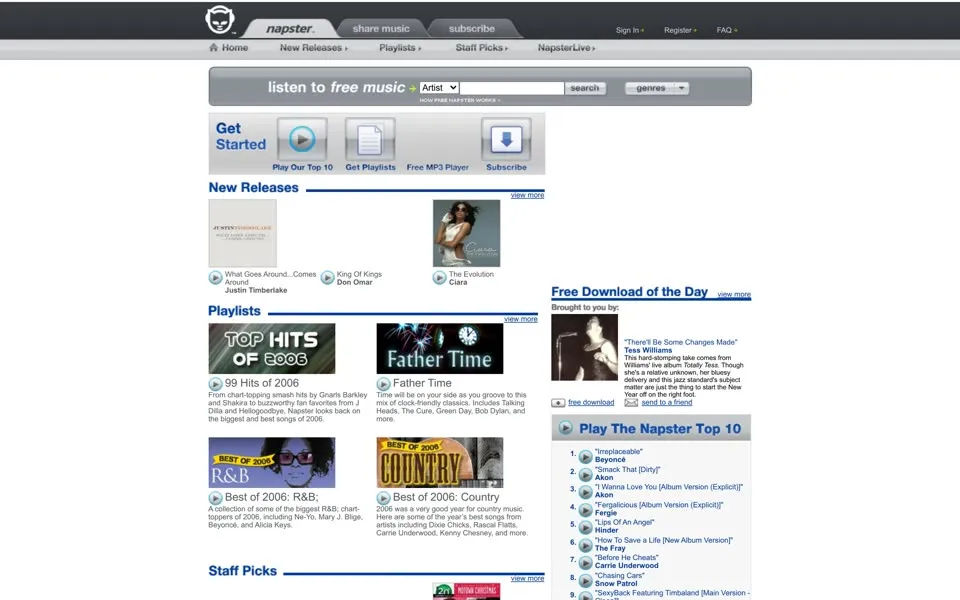Viewport: 960px width, 600px height.
Task: Play The Evolution by Ciara
Action: pos(440,277)
